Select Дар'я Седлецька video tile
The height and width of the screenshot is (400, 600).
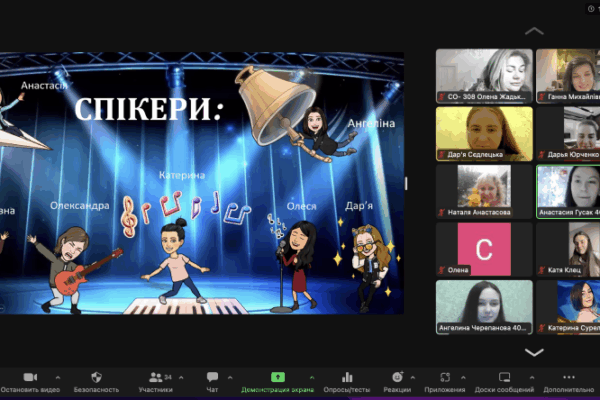[x=484, y=134]
